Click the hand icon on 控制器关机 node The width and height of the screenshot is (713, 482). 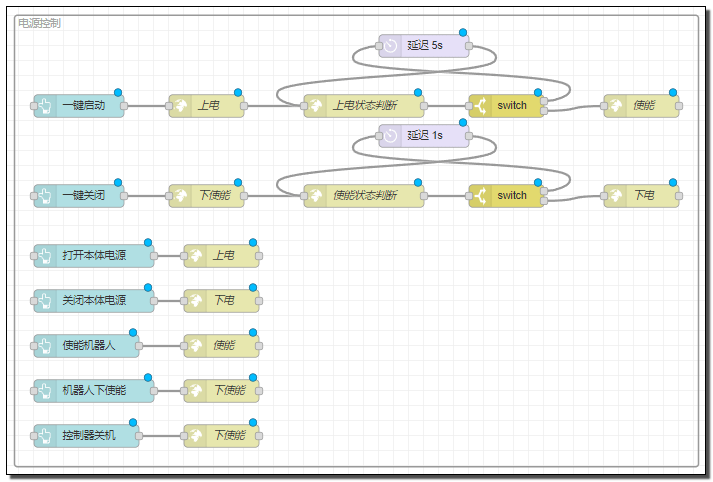pyautogui.click(x=45, y=436)
